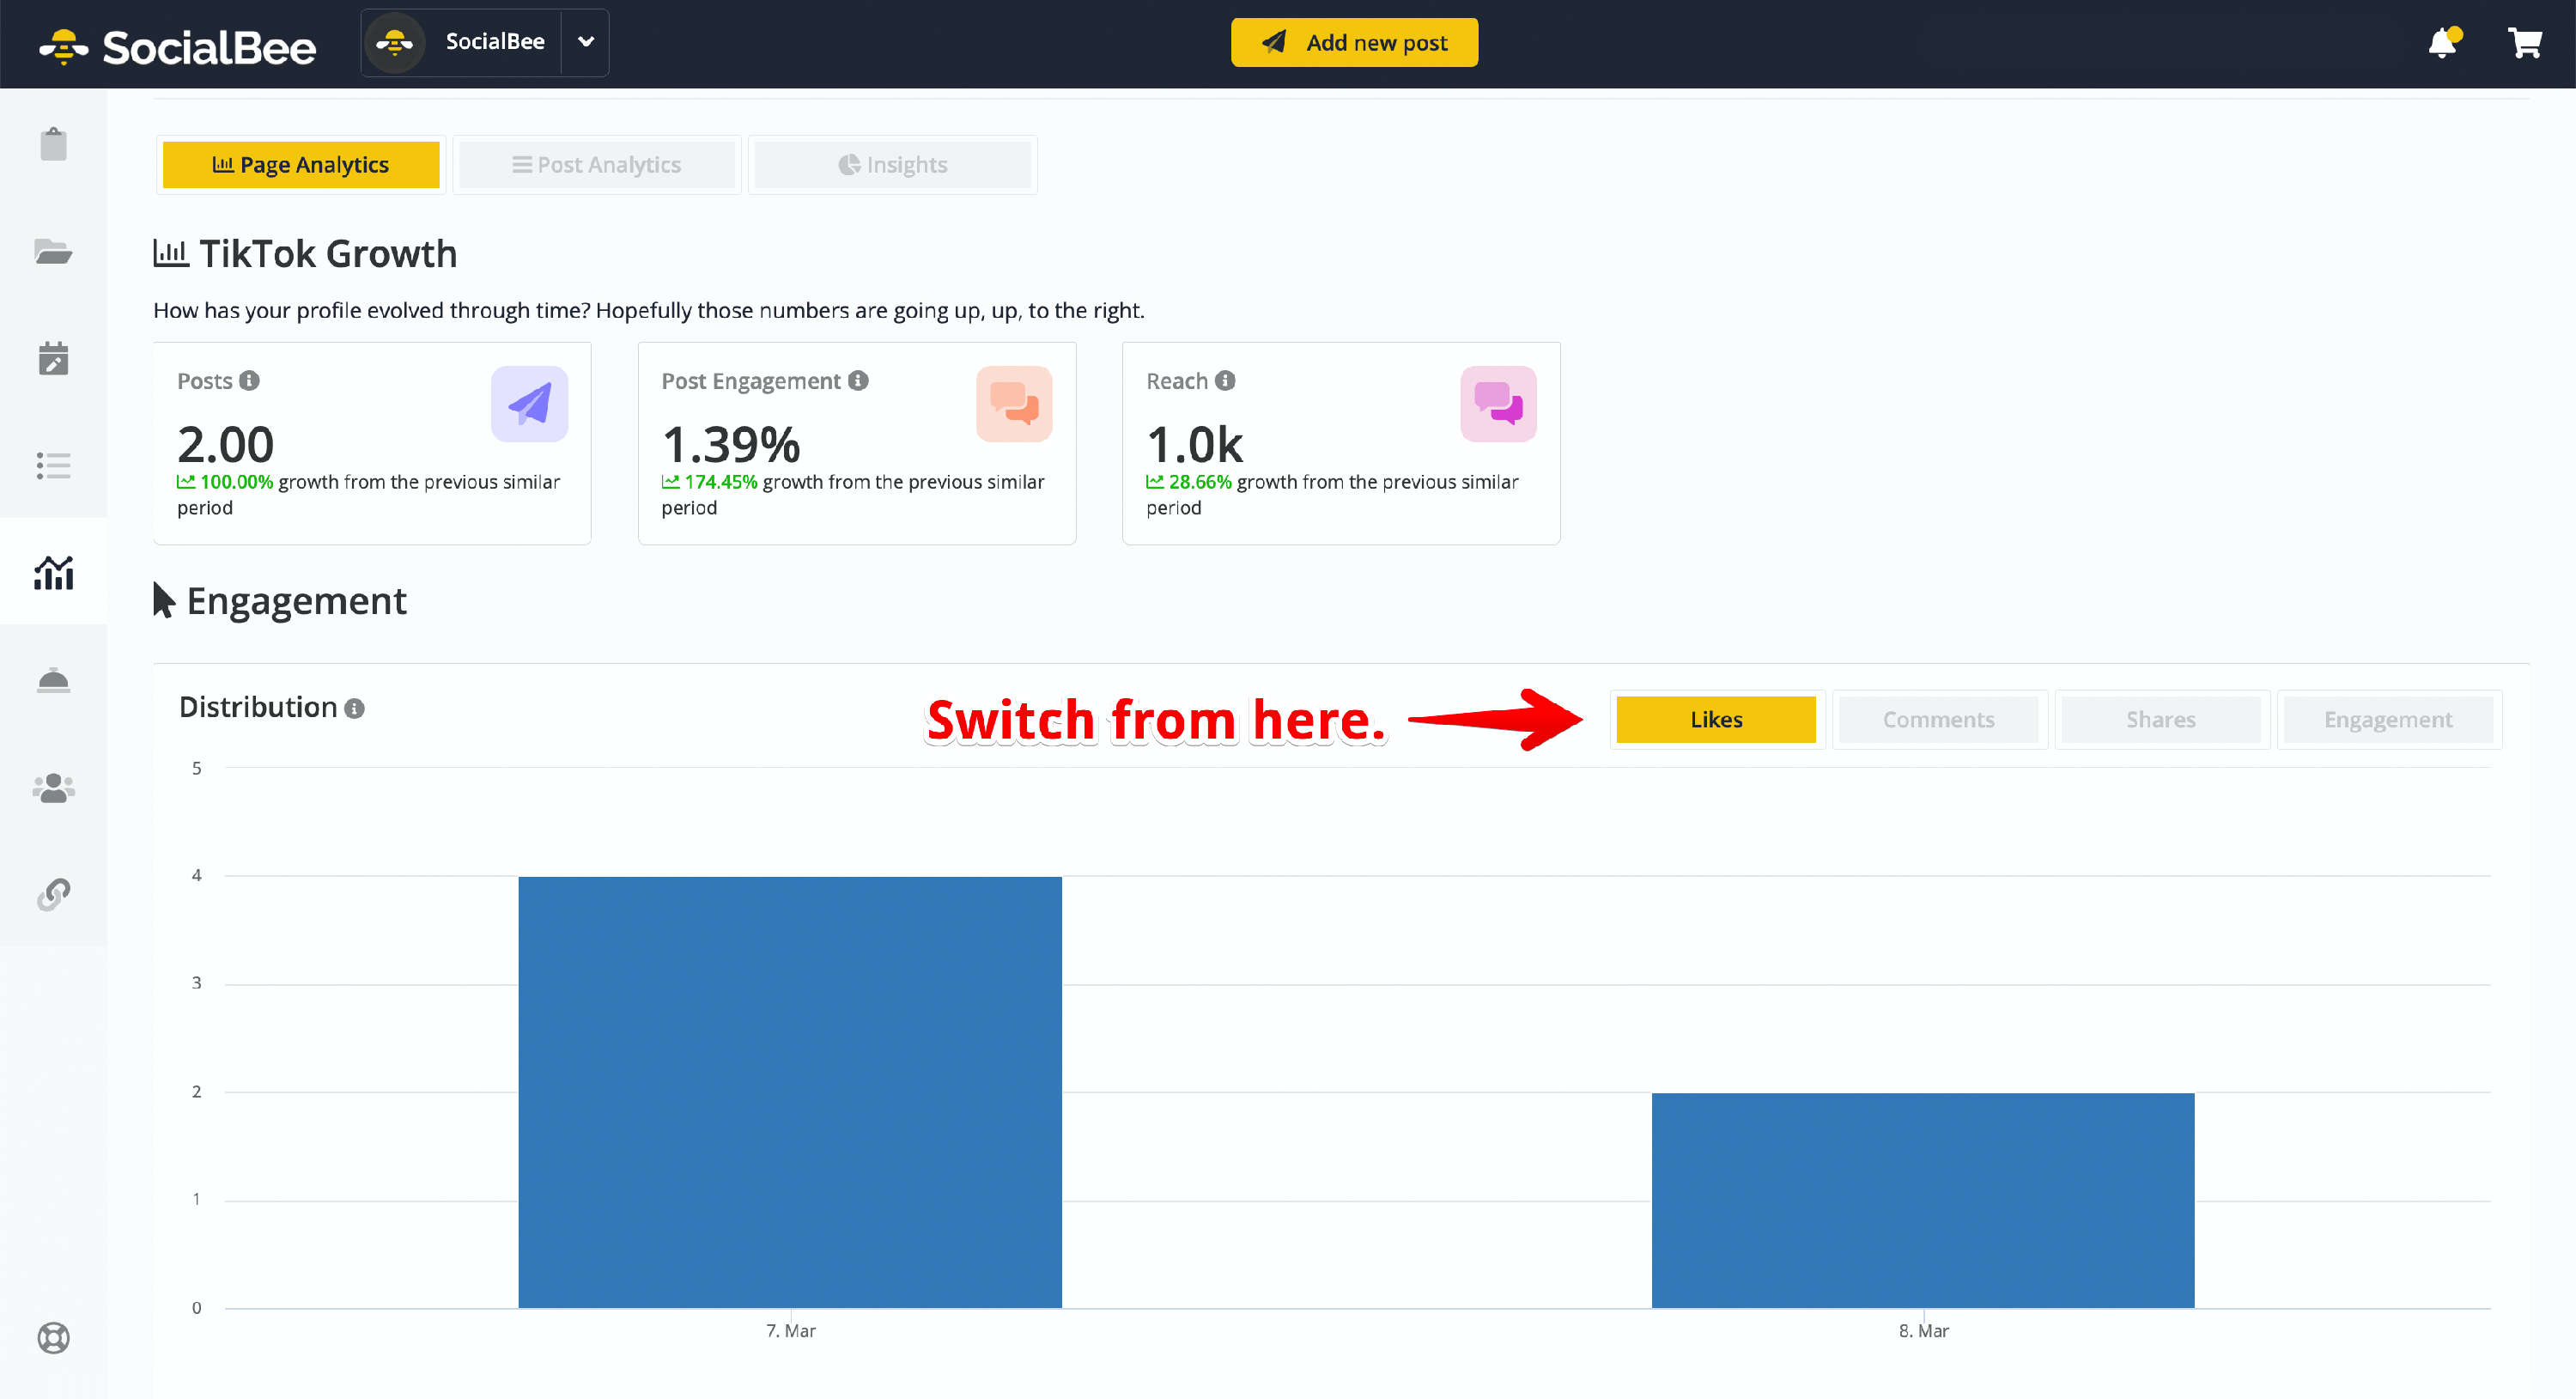This screenshot has height=1399, width=2576.
Task: Click the 2.00 Posts value
Action: tap(226, 444)
